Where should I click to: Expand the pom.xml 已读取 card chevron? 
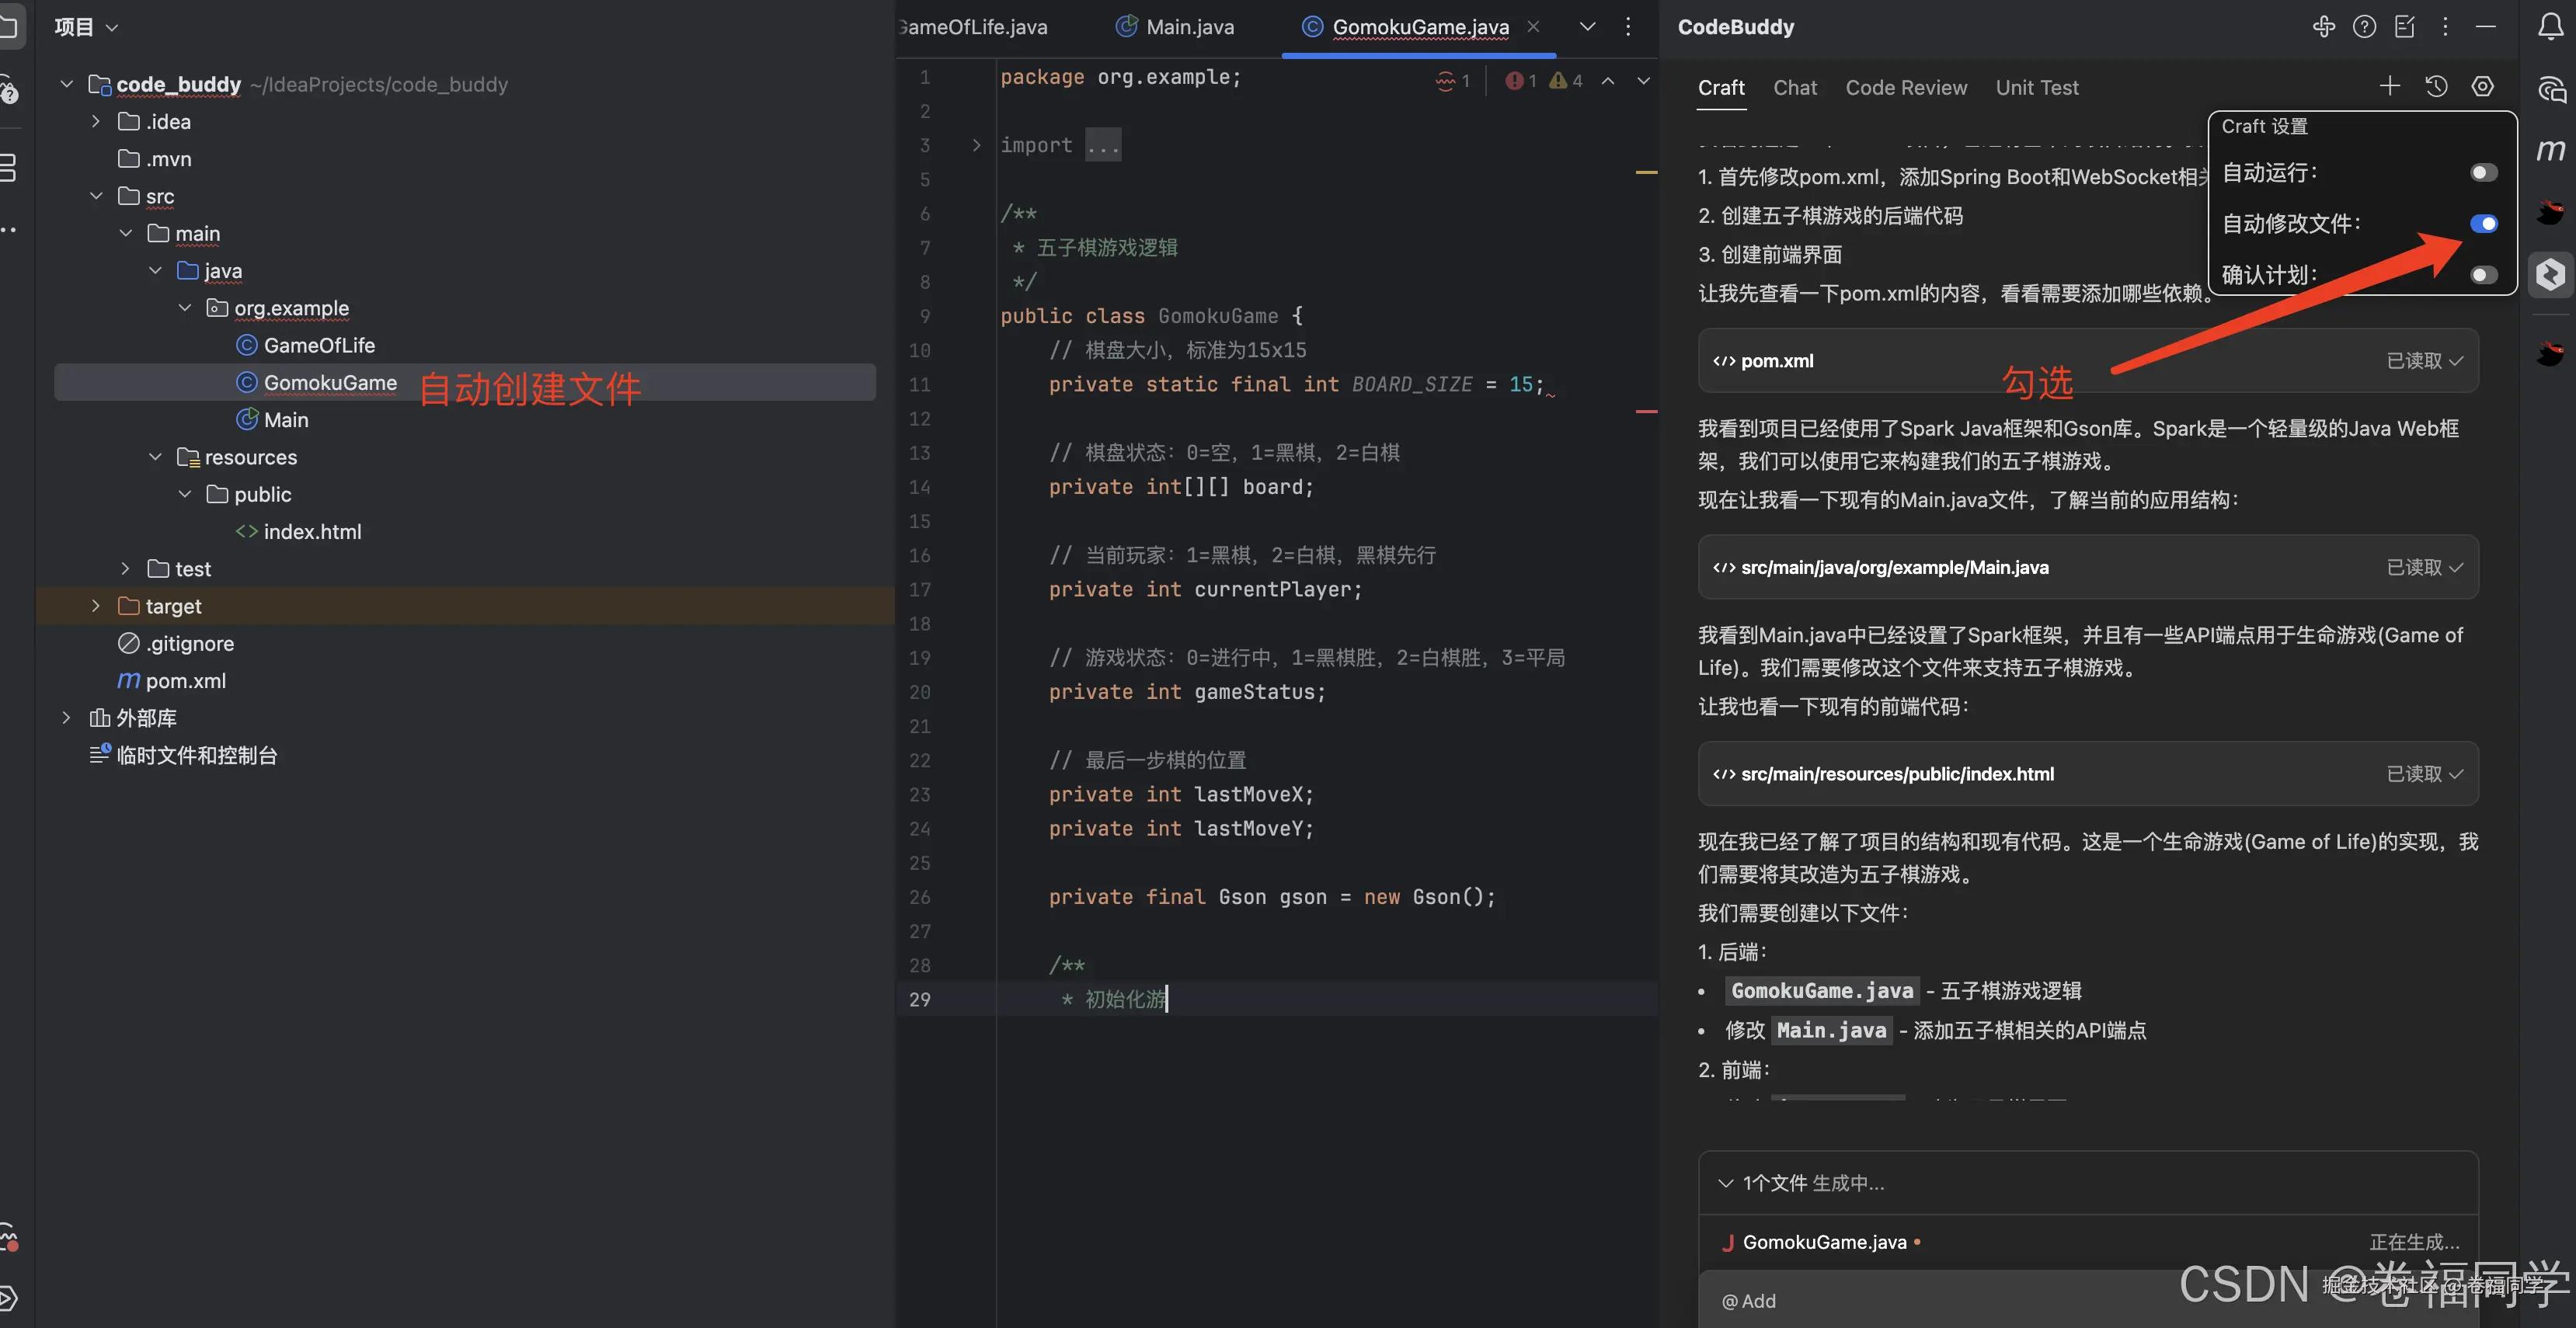(2455, 360)
